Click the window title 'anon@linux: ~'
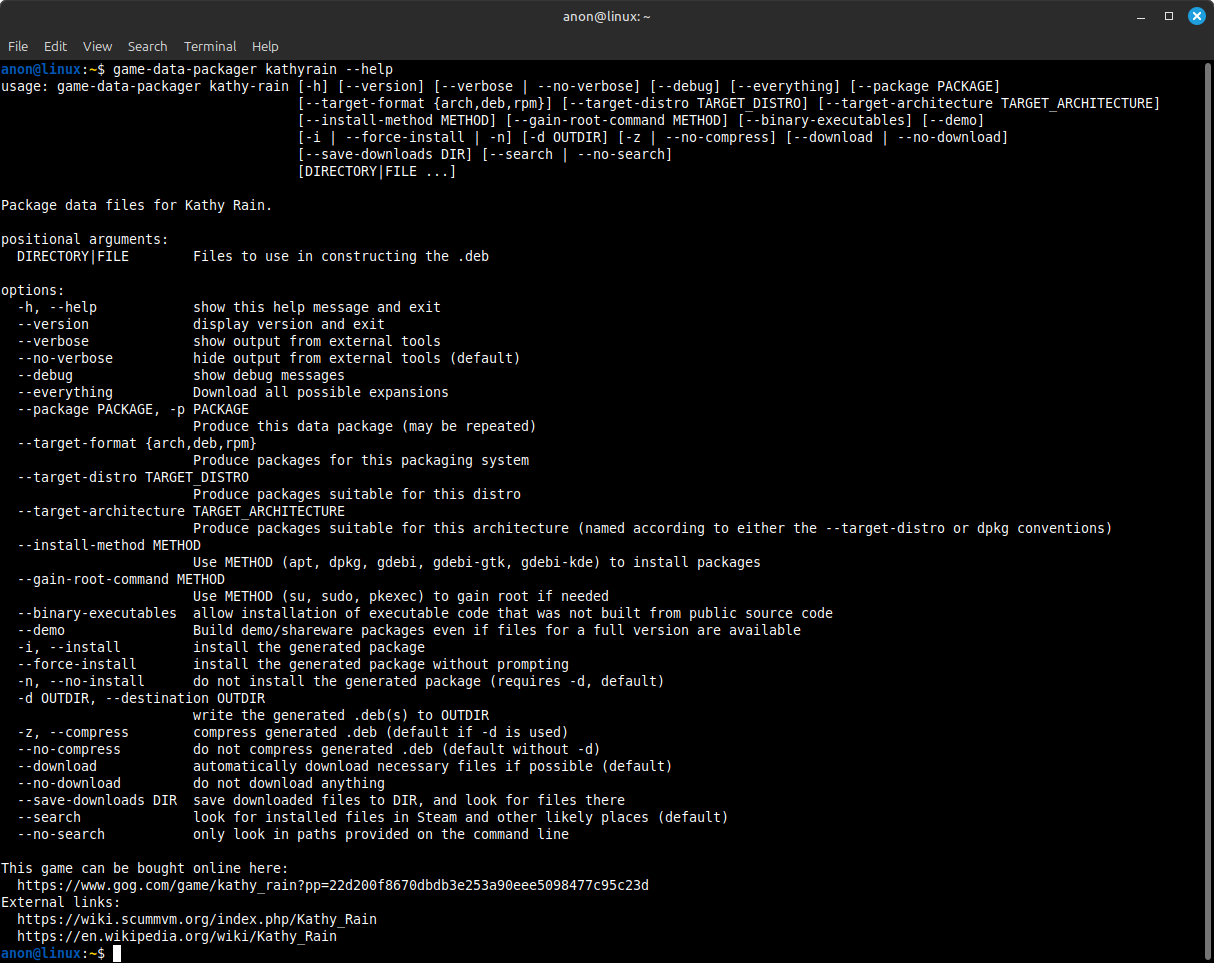The image size is (1214, 963). tap(606, 17)
